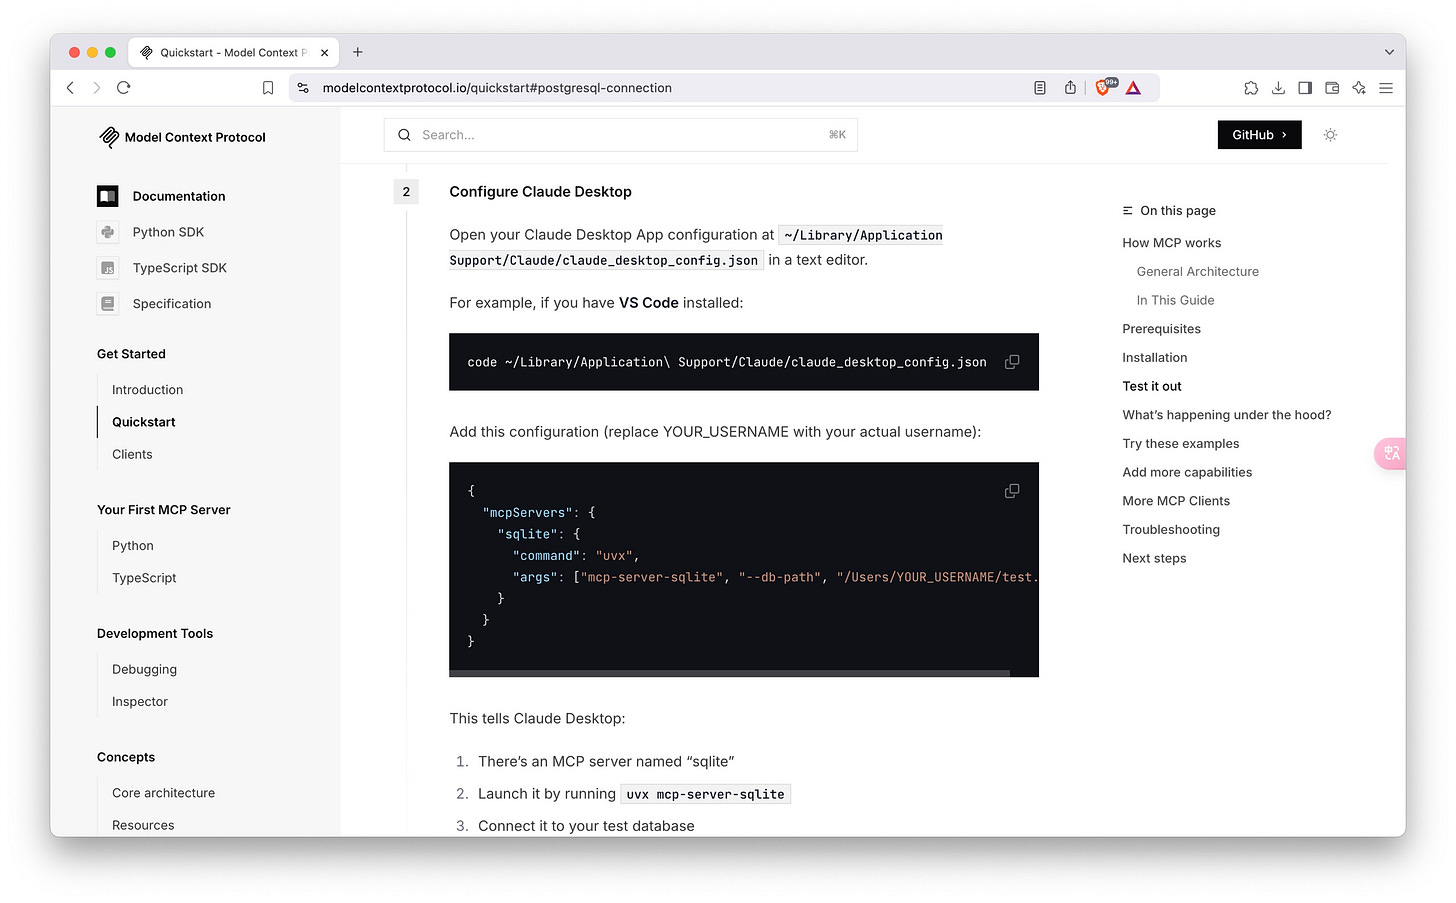Jump to More MCP Clients section

(x=1176, y=501)
